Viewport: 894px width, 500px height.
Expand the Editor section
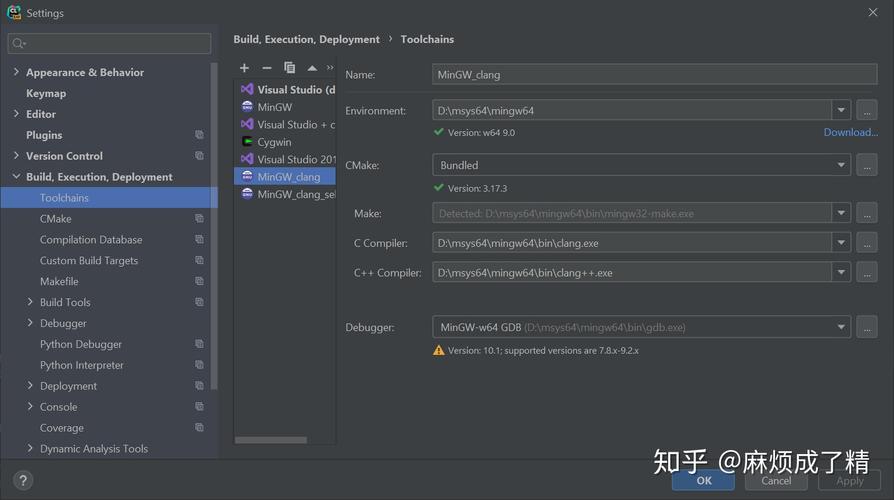(16, 114)
